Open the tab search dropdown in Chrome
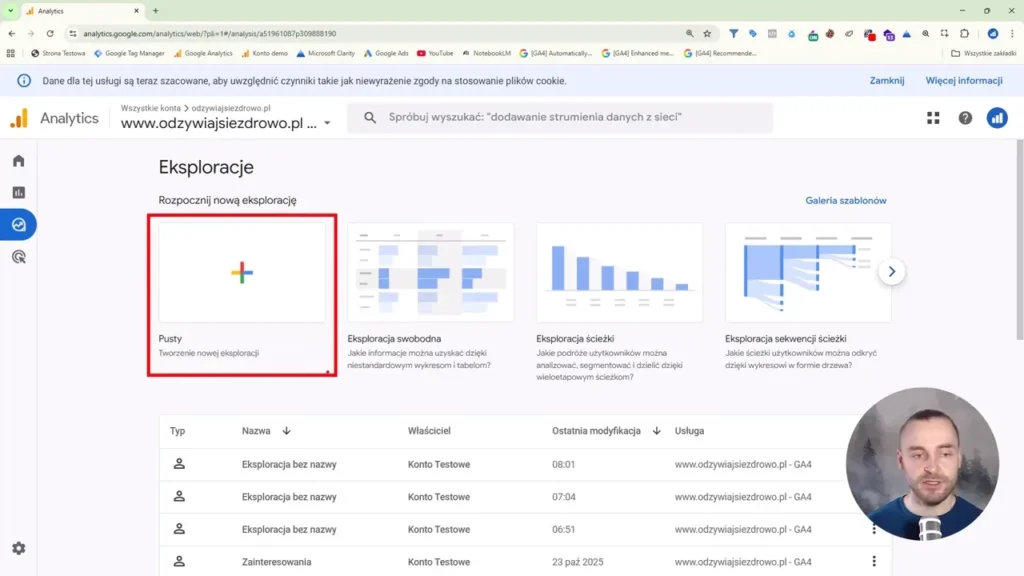1024x576 pixels. coord(10,10)
